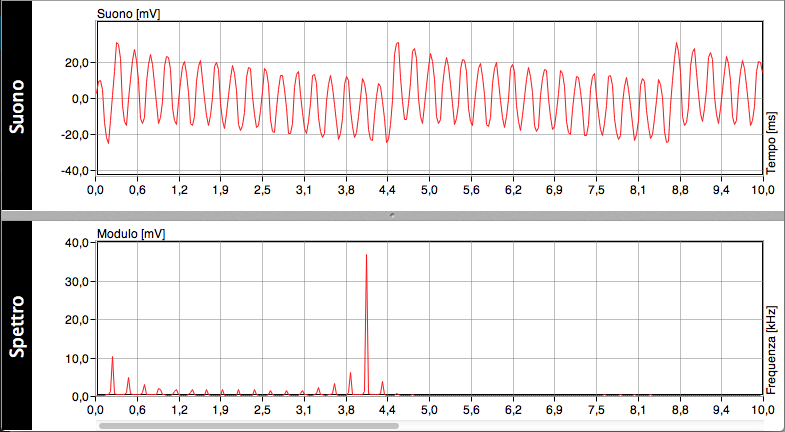
Task: Click the '1,2' tick on Suono time axis
Action: [179, 190]
